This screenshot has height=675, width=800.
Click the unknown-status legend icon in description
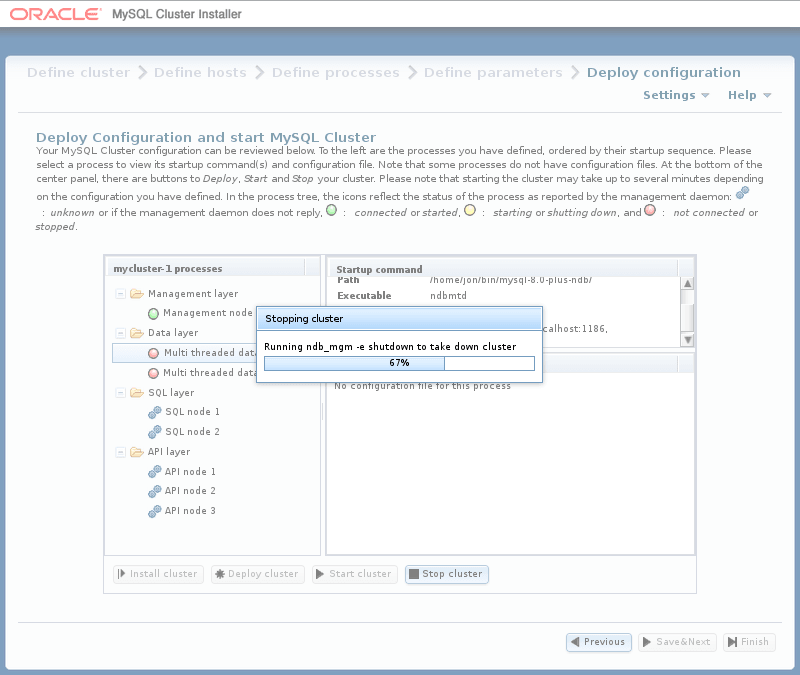pyautogui.click(x=742, y=193)
